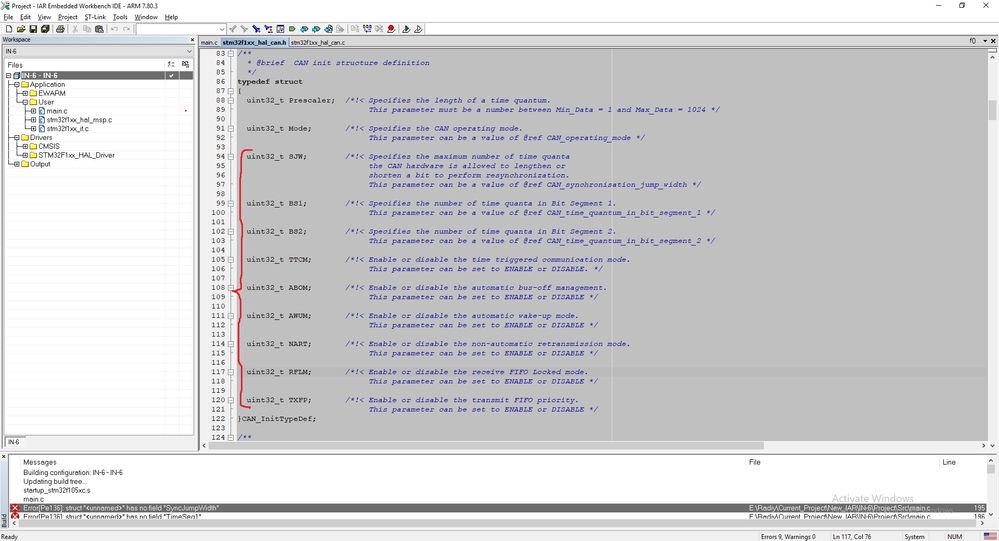Viewport: 999px width, 541px height.
Task: Print the current file from the toolbar
Action: pos(60,29)
